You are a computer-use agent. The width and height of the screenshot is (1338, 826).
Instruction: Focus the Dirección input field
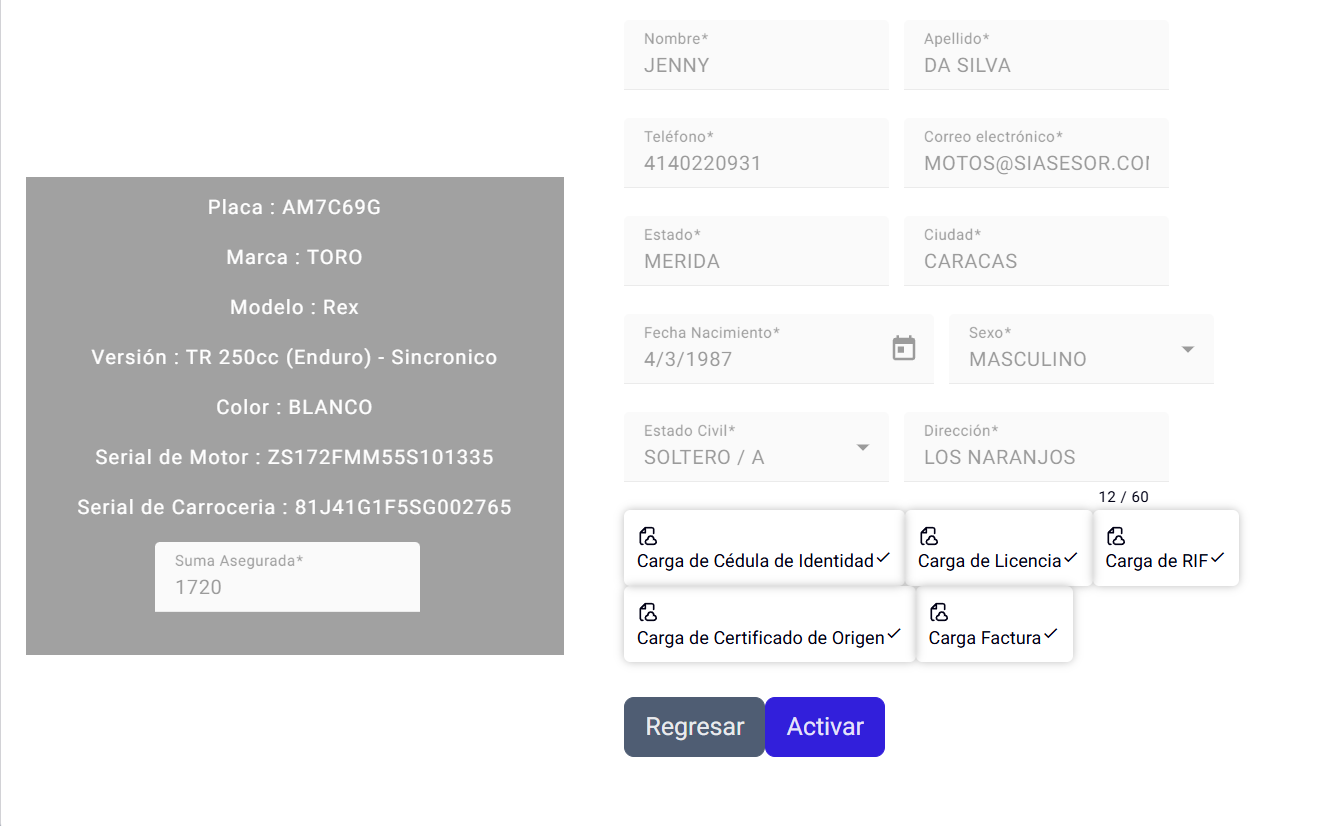coord(1036,457)
